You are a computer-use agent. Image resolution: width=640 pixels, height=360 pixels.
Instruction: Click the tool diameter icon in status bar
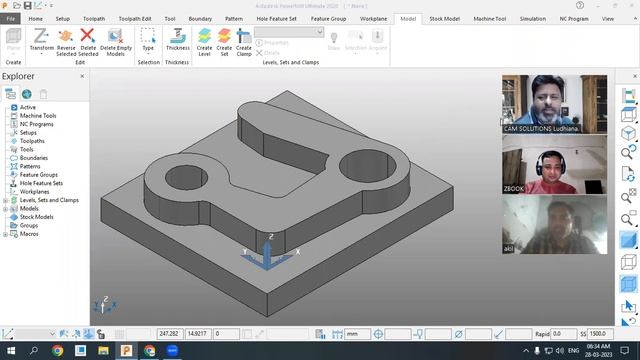tap(458, 334)
